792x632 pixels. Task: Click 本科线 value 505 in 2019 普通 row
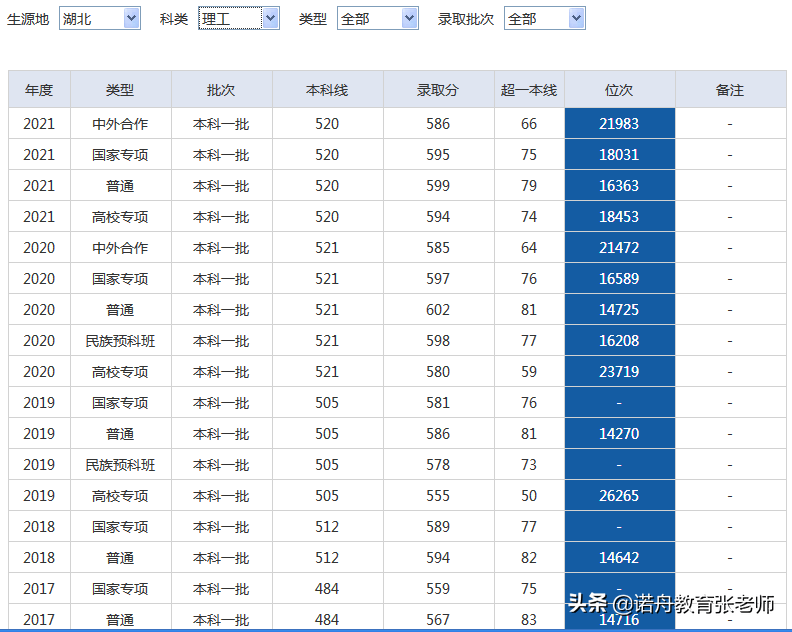click(327, 433)
